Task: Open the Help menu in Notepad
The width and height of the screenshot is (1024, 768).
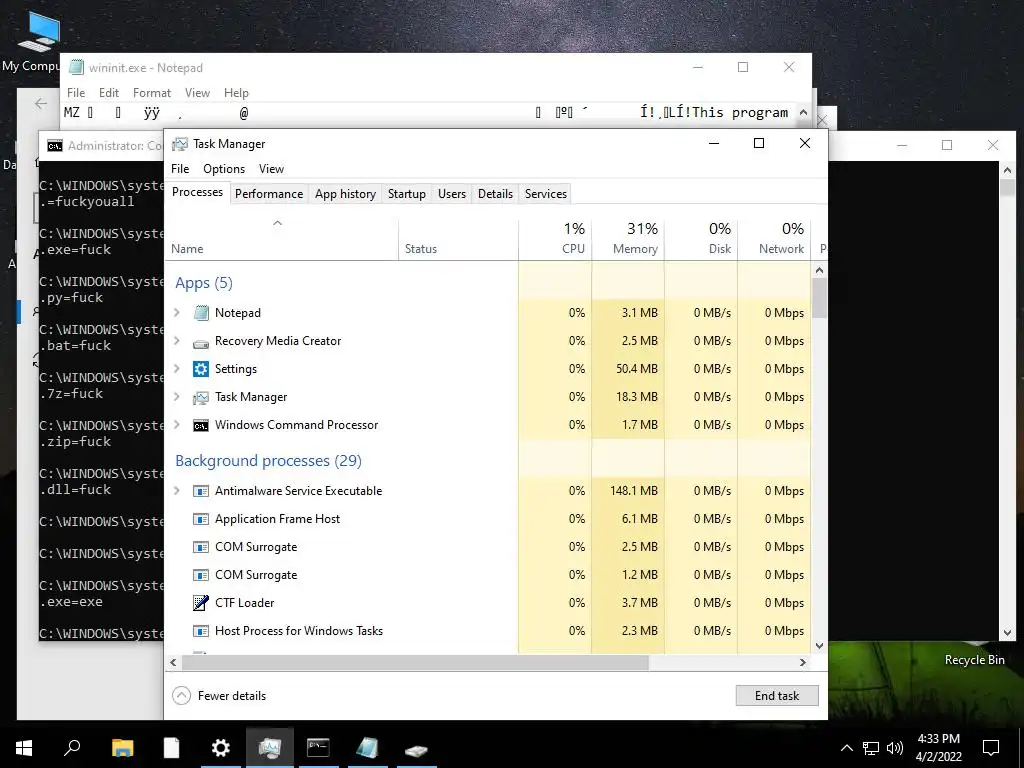Action: tap(236, 93)
